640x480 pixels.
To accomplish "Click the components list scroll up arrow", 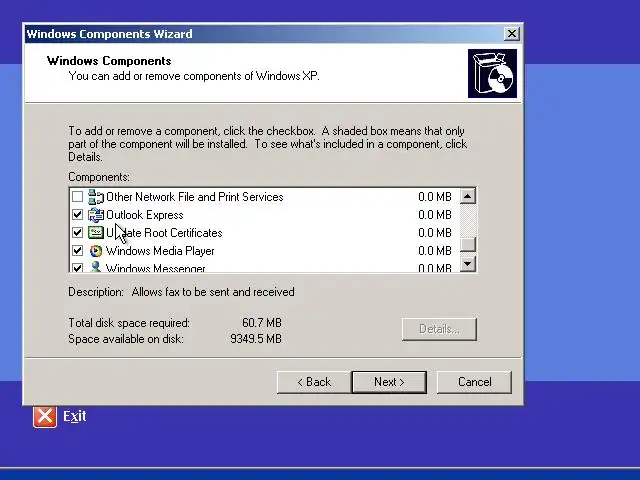I will [468, 196].
